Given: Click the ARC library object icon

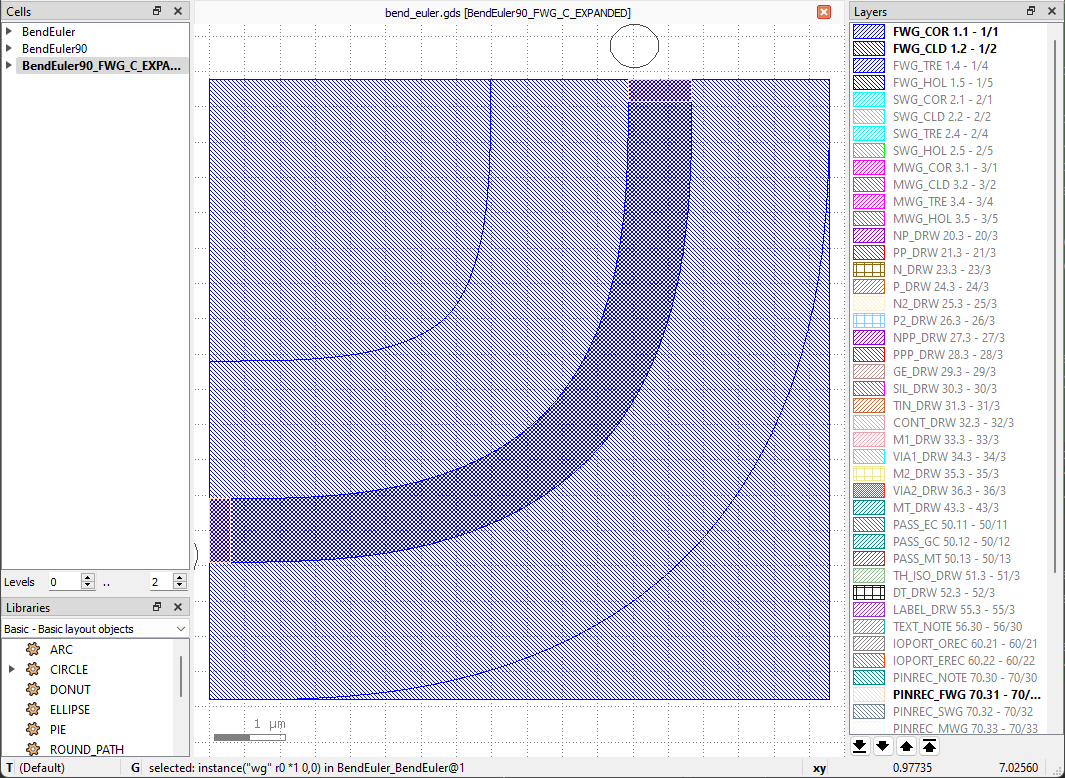Looking at the screenshot, I should 33,650.
